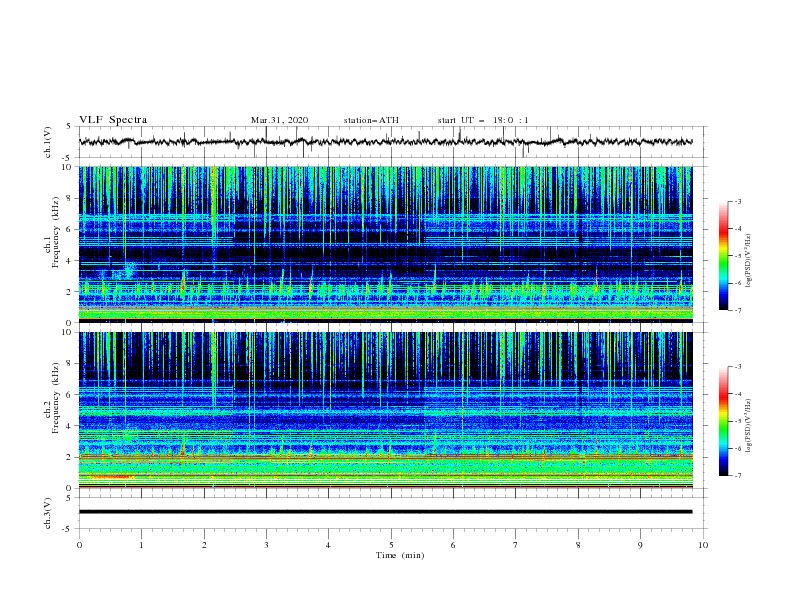This screenshot has width=792, height=612.
Task: Click the red emission streak near ch.2 bottom-left
Action: click(x=112, y=476)
